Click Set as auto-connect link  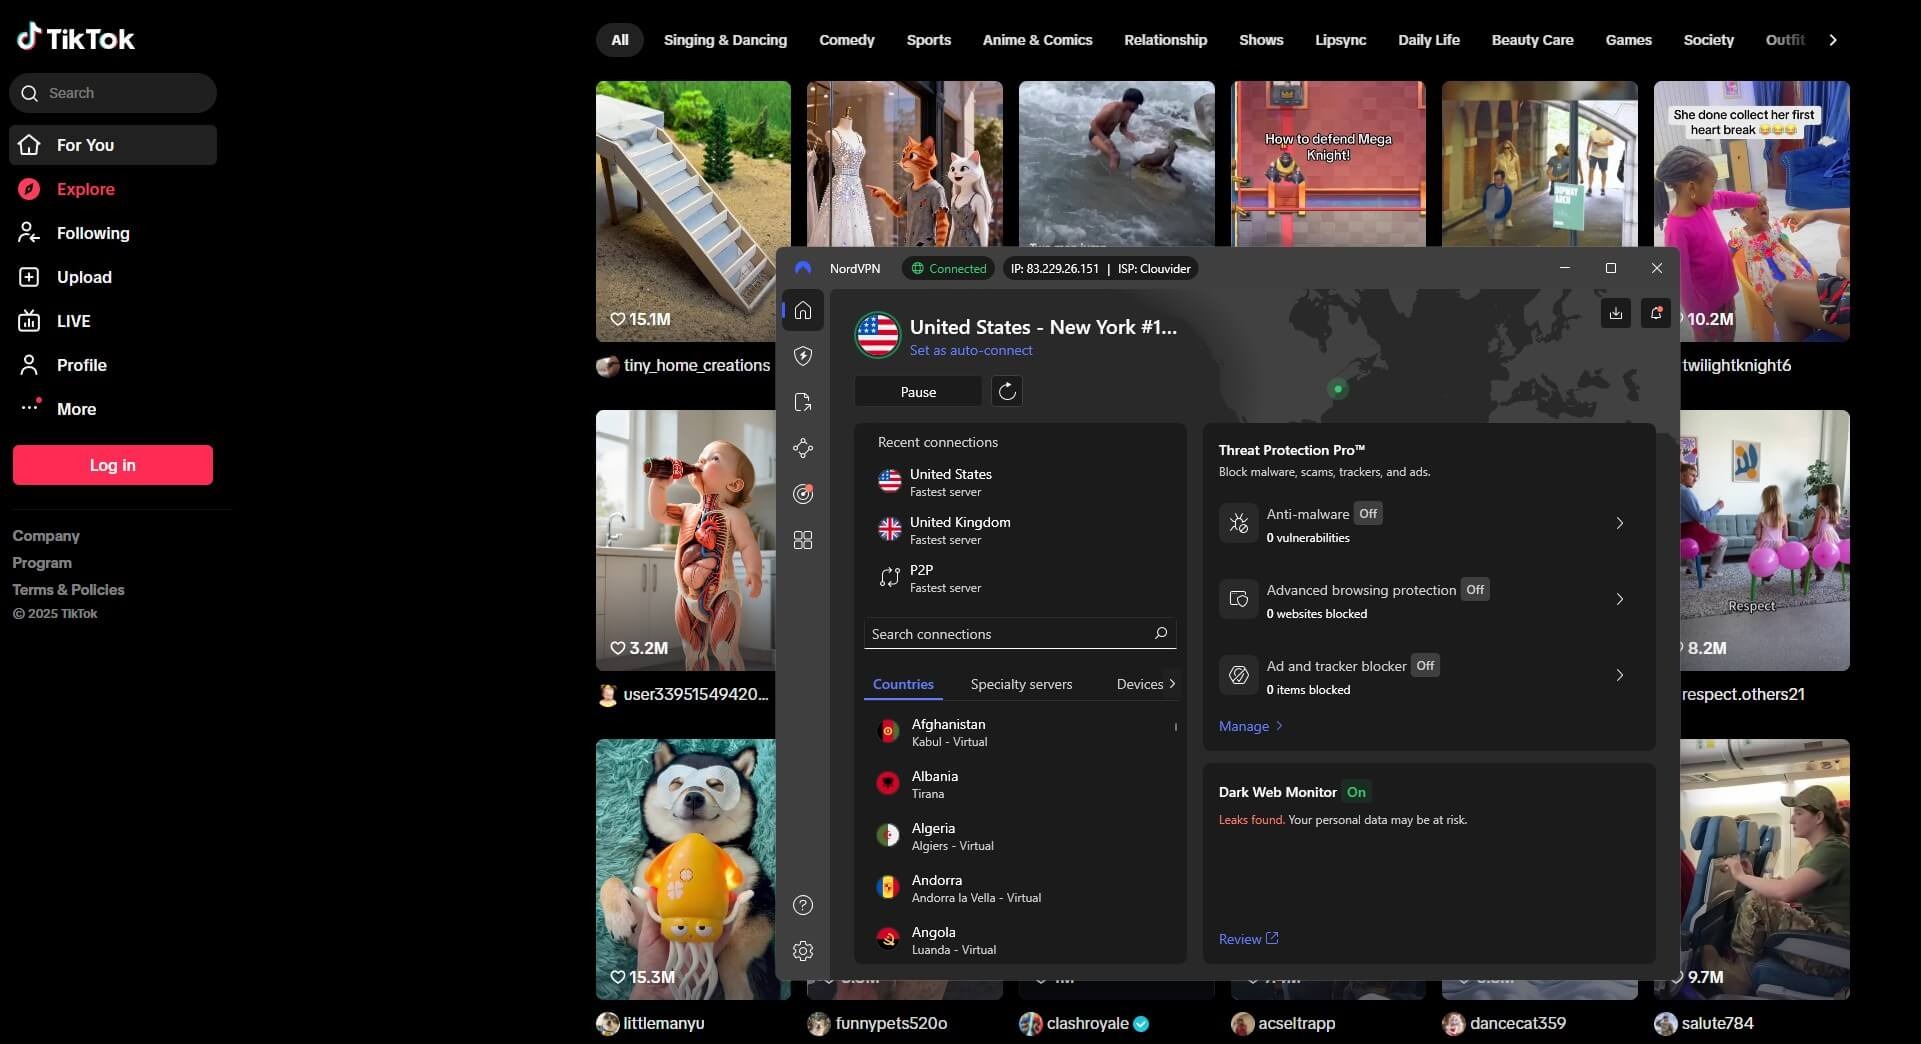tap(971, 350)
